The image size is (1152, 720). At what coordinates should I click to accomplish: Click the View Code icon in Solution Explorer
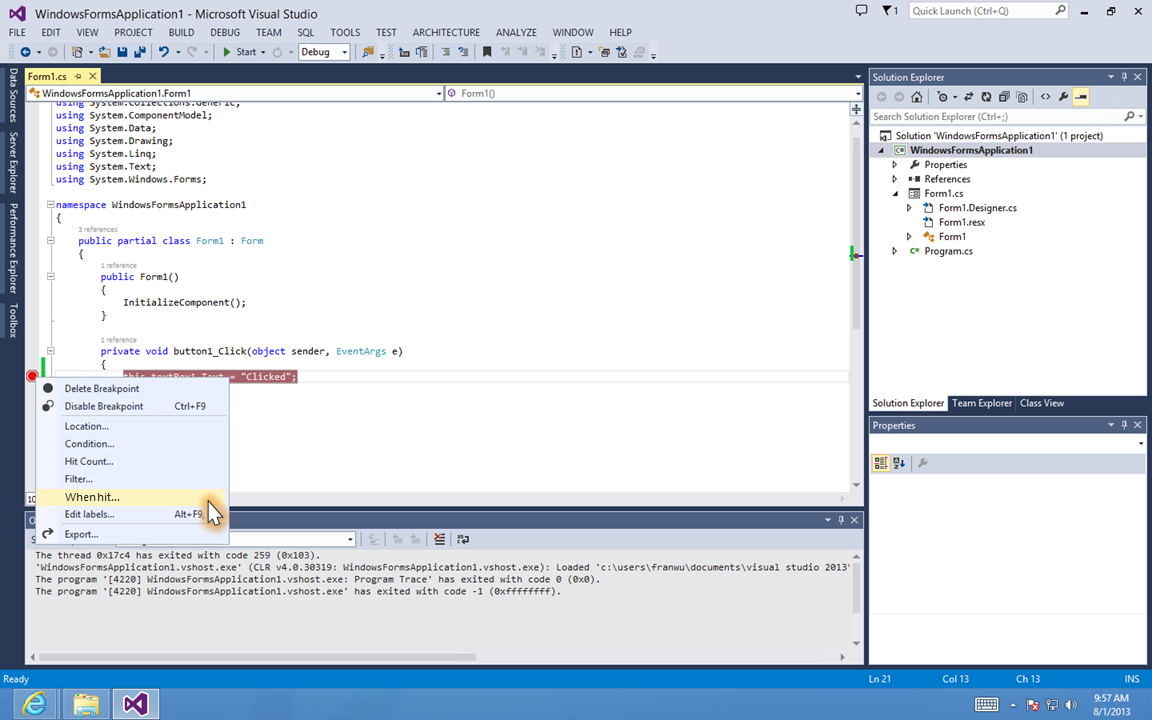[1045, 97]
